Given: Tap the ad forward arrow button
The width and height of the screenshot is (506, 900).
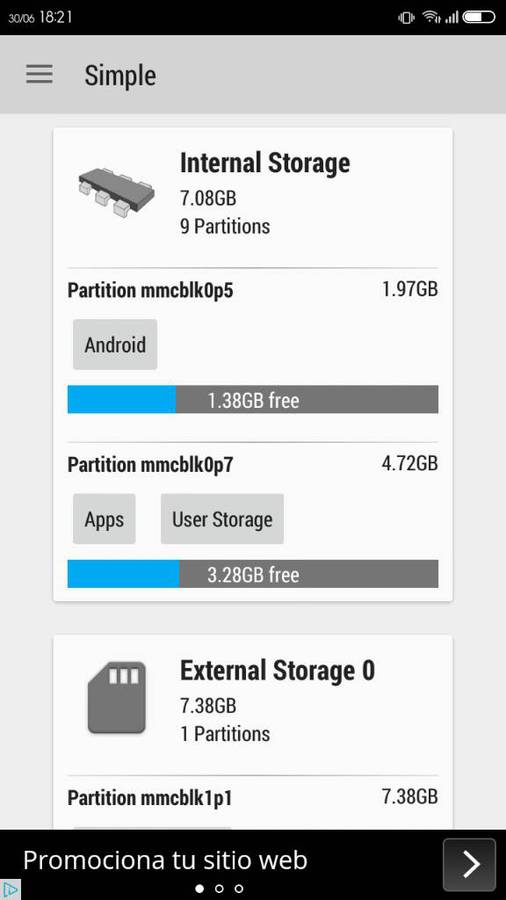Looking at the screenshot, I should pos(469,864).
